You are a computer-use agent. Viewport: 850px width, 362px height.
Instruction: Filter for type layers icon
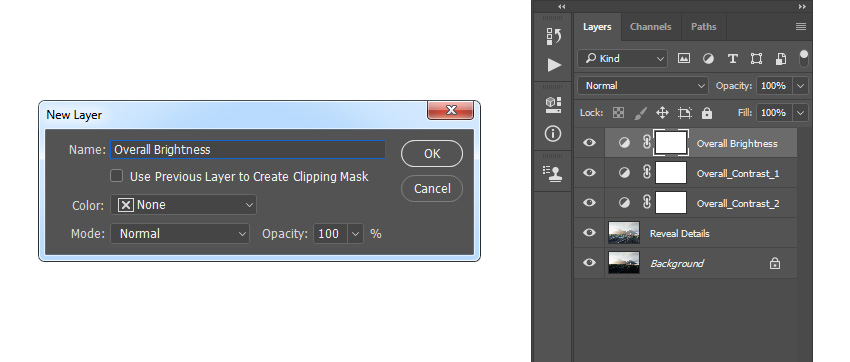[x=732, y=59]
